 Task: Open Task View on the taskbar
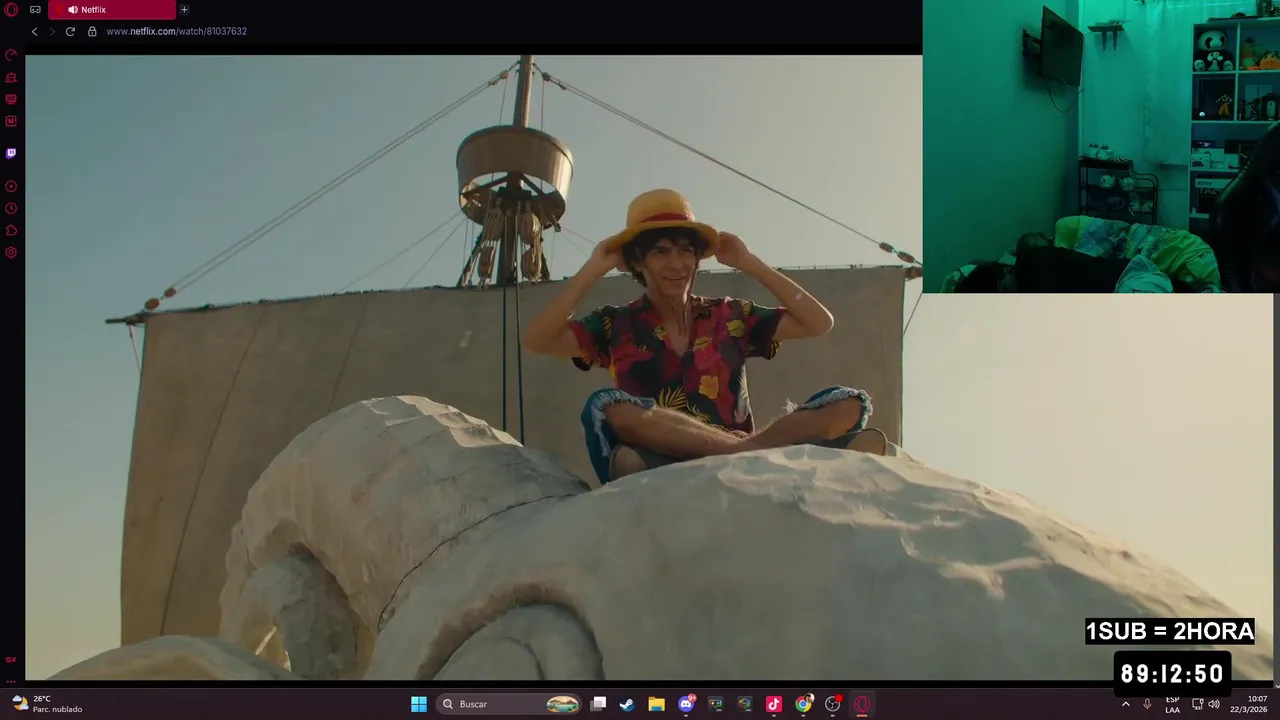tap(598, 704)
